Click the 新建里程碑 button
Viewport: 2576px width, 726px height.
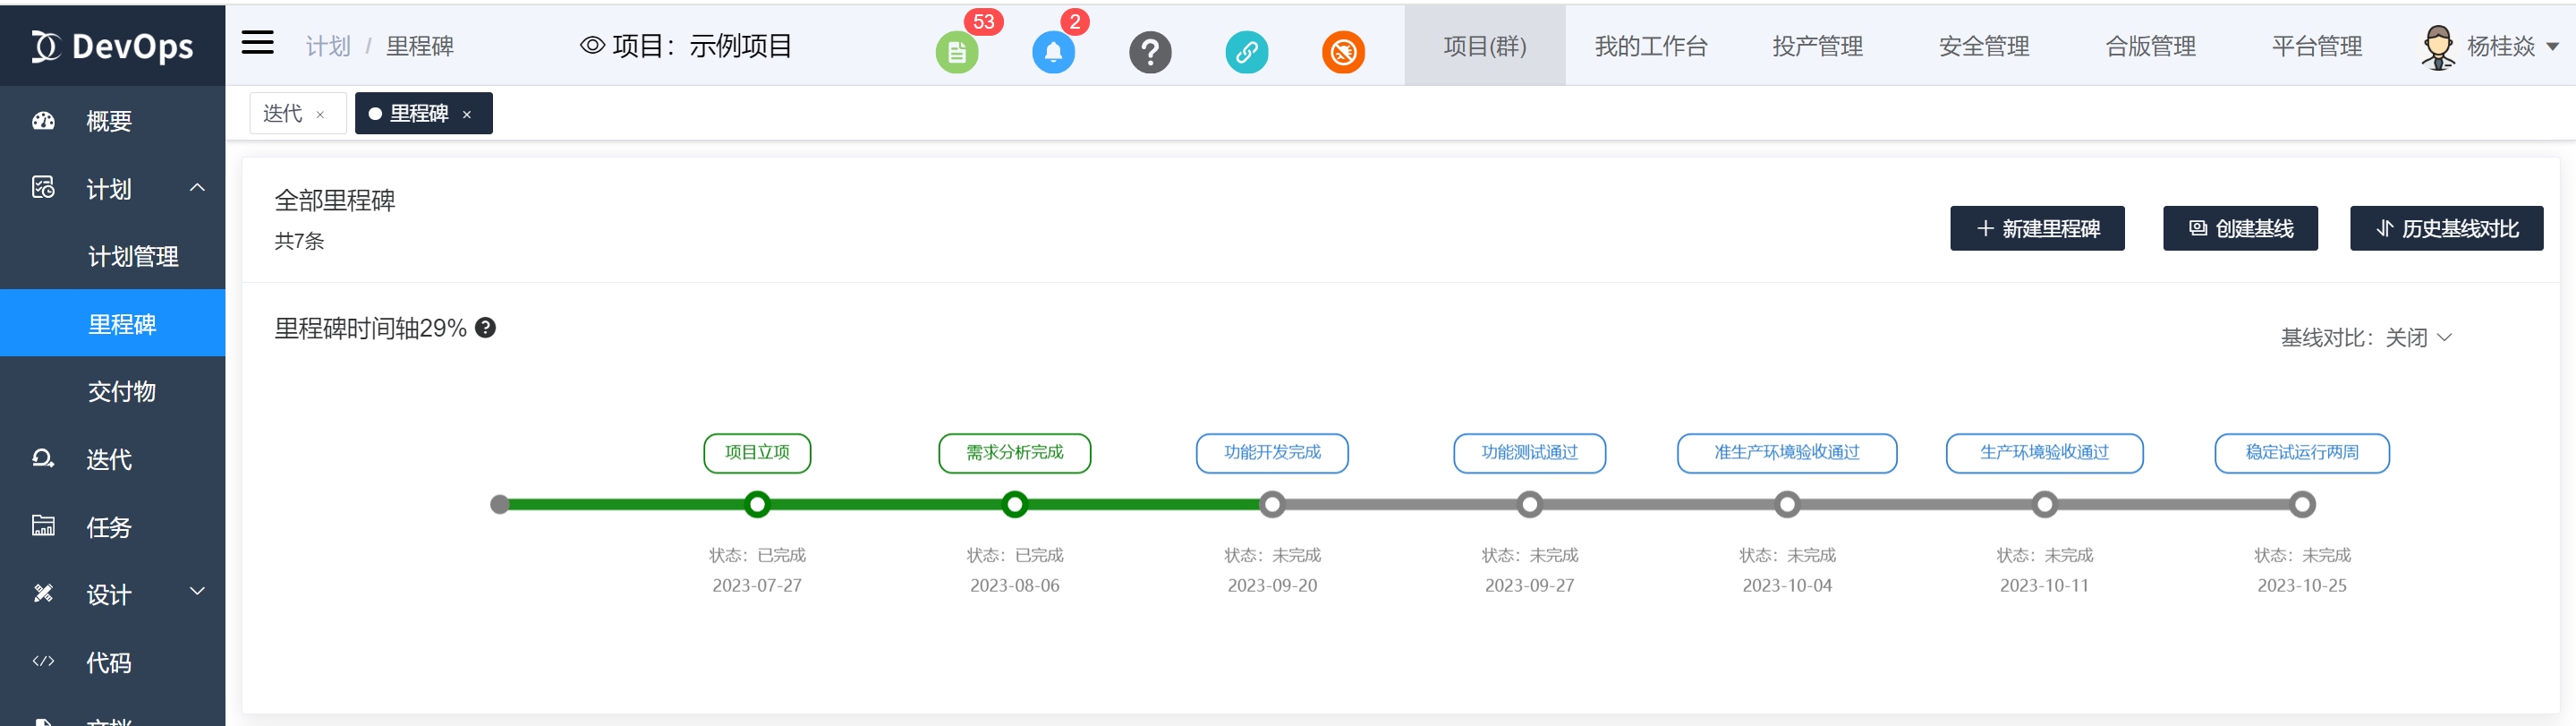[2036, 229]
